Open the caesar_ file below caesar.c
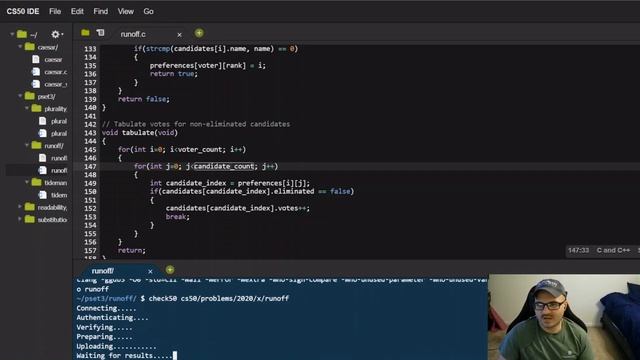640x360 pixels. pos(55,84)
